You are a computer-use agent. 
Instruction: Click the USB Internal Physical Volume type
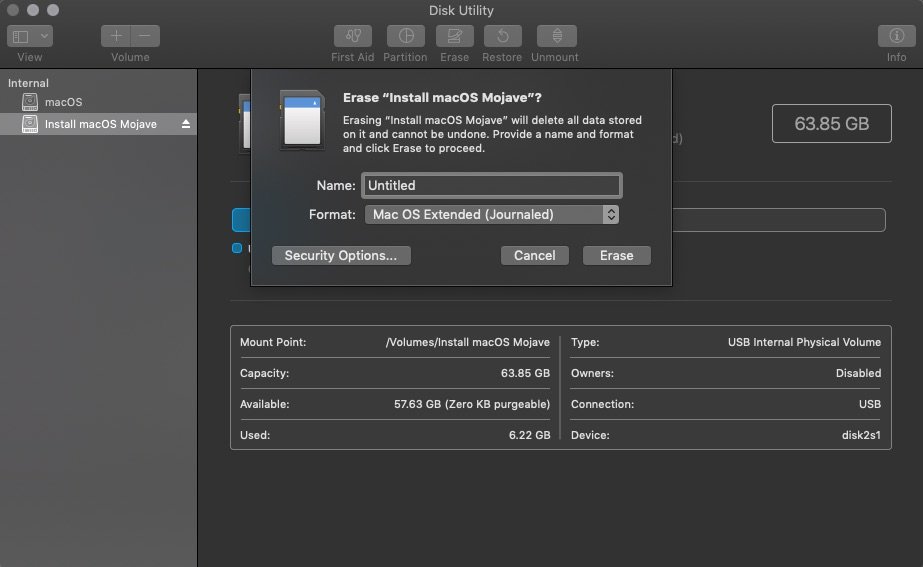coord(804,342)
